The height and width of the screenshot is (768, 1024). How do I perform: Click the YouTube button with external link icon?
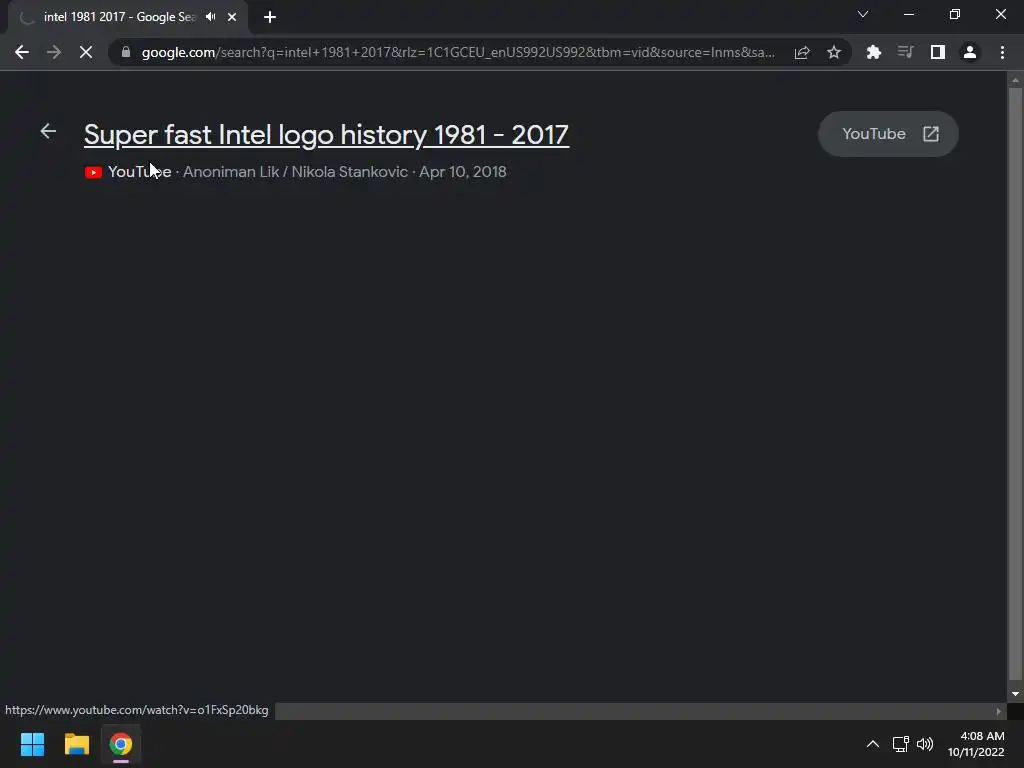[888, 134]
